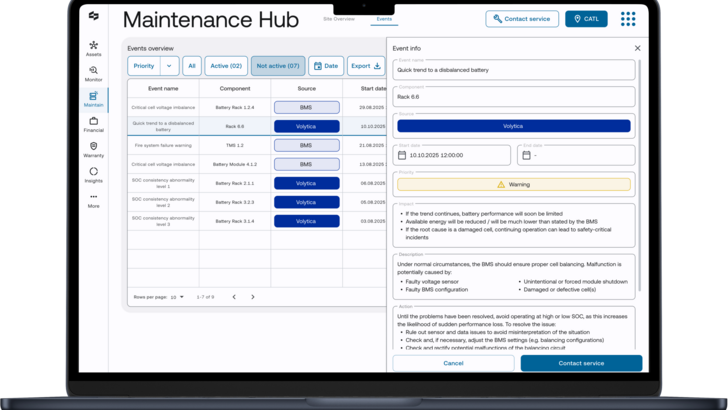This screenshot has height=410, width=728.
Task: Open the CATL site selector
Action: pos(586,19)
